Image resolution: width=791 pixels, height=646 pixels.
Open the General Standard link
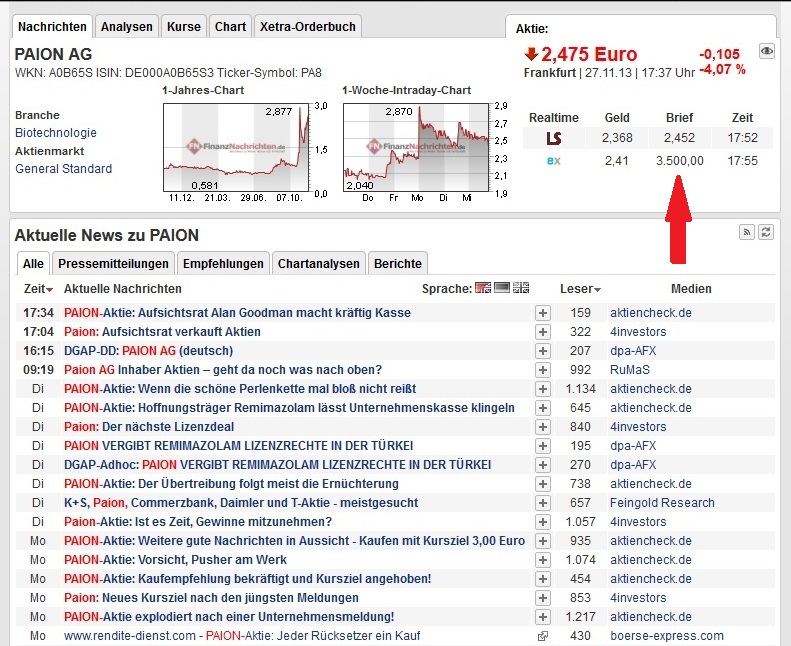[64, 168]
